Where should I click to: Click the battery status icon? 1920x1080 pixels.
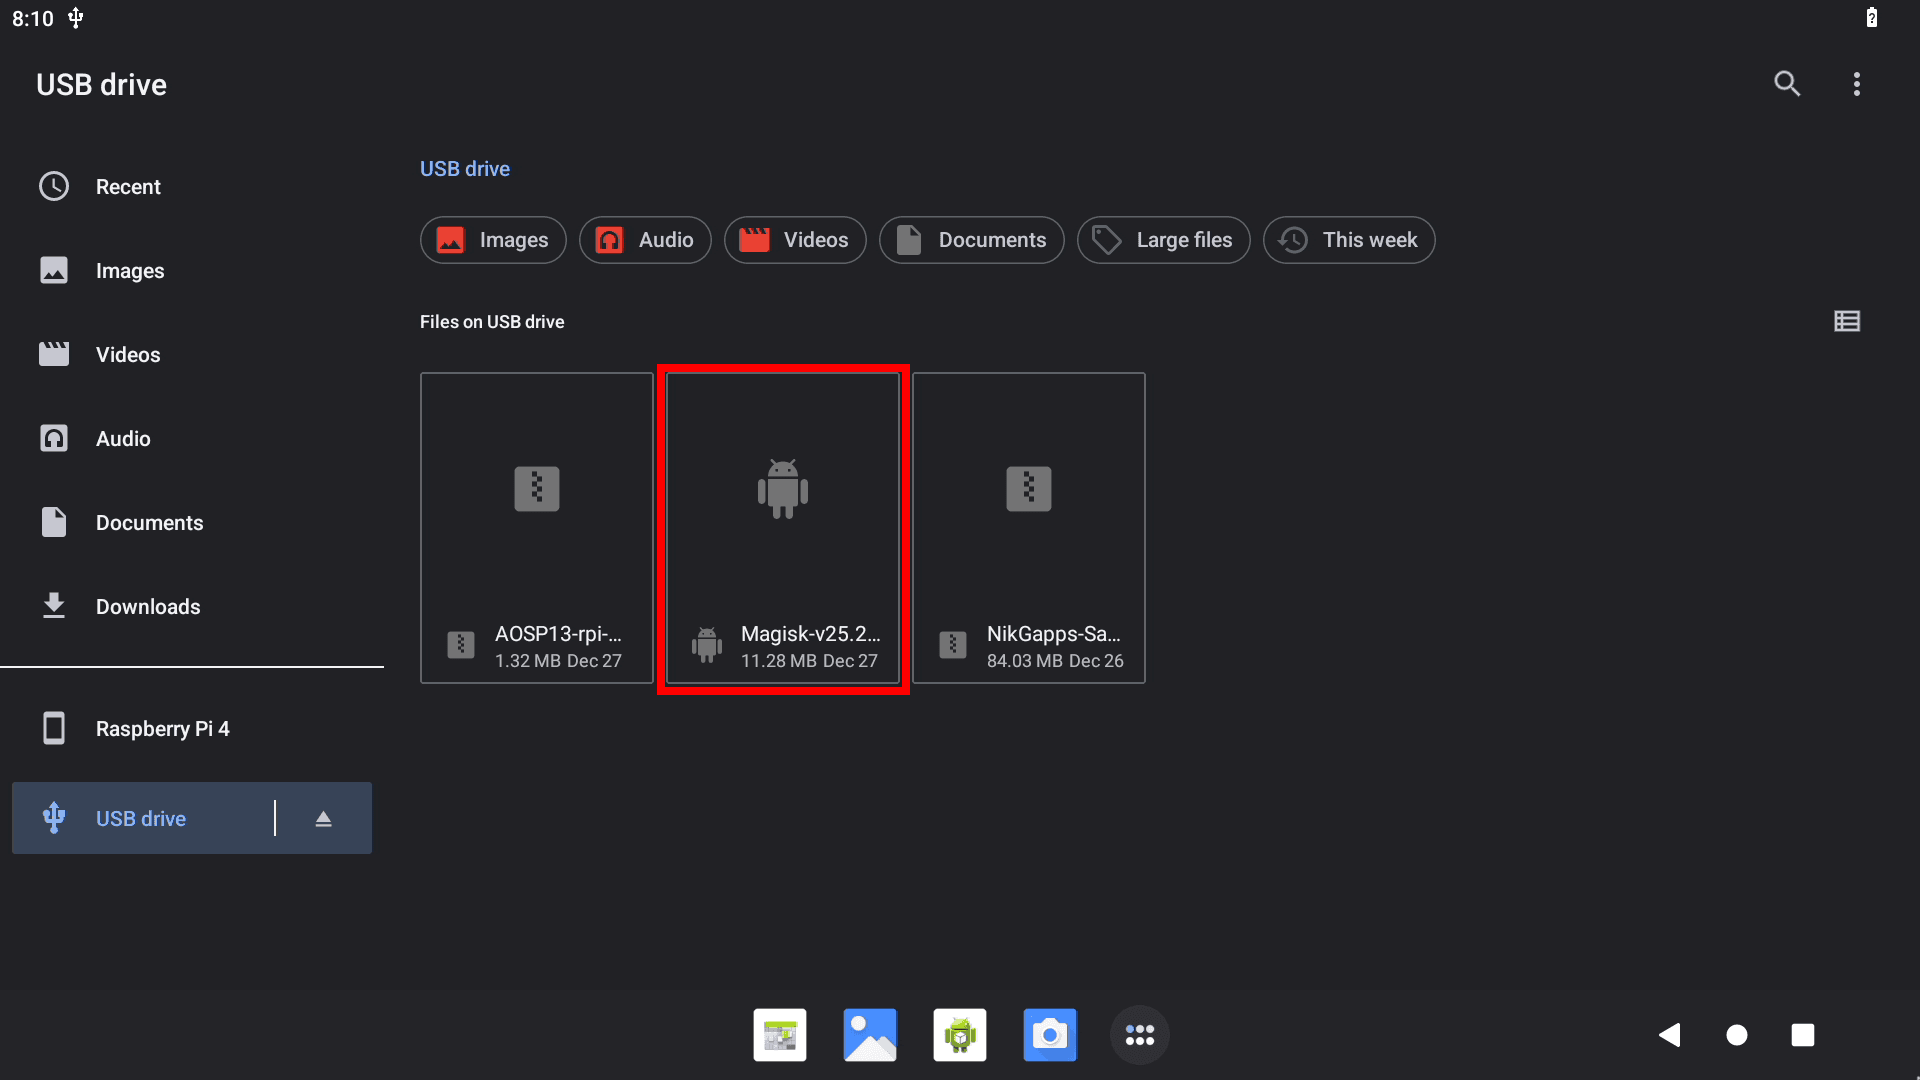pos(1872,18)
